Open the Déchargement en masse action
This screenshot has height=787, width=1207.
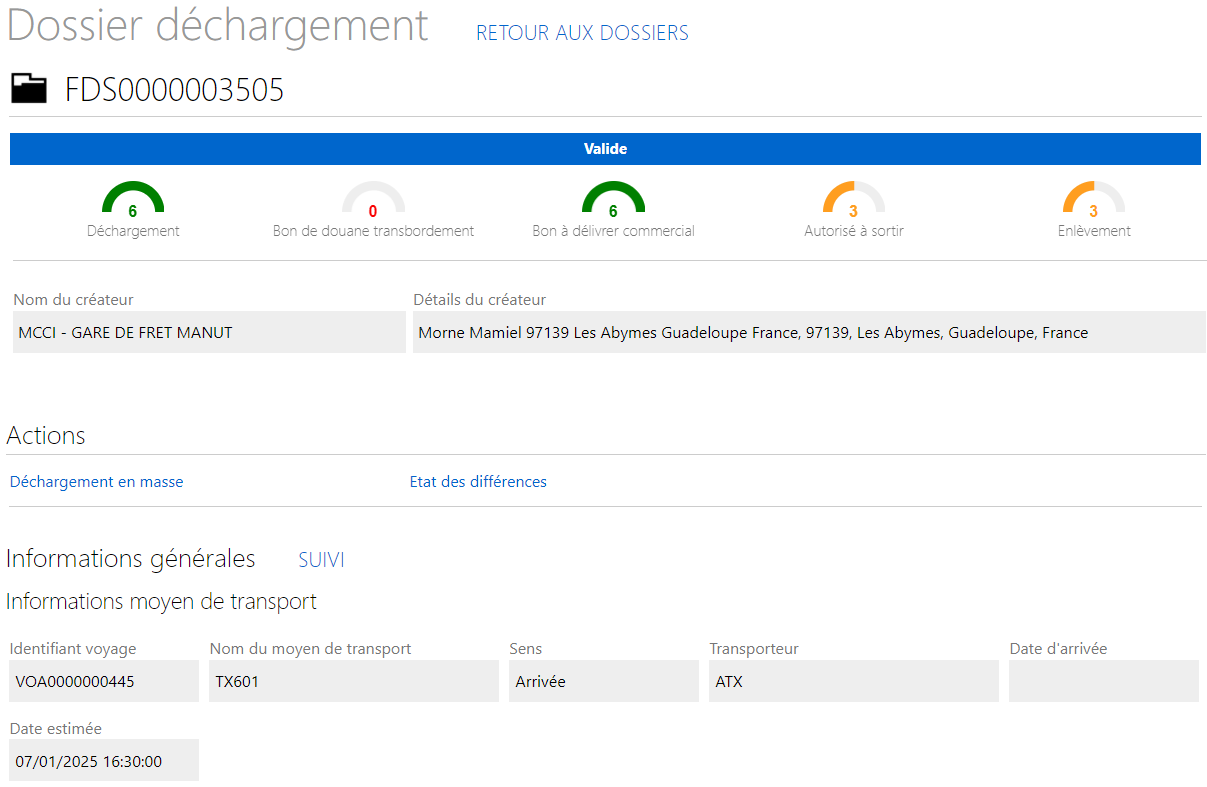coord(97,482)
